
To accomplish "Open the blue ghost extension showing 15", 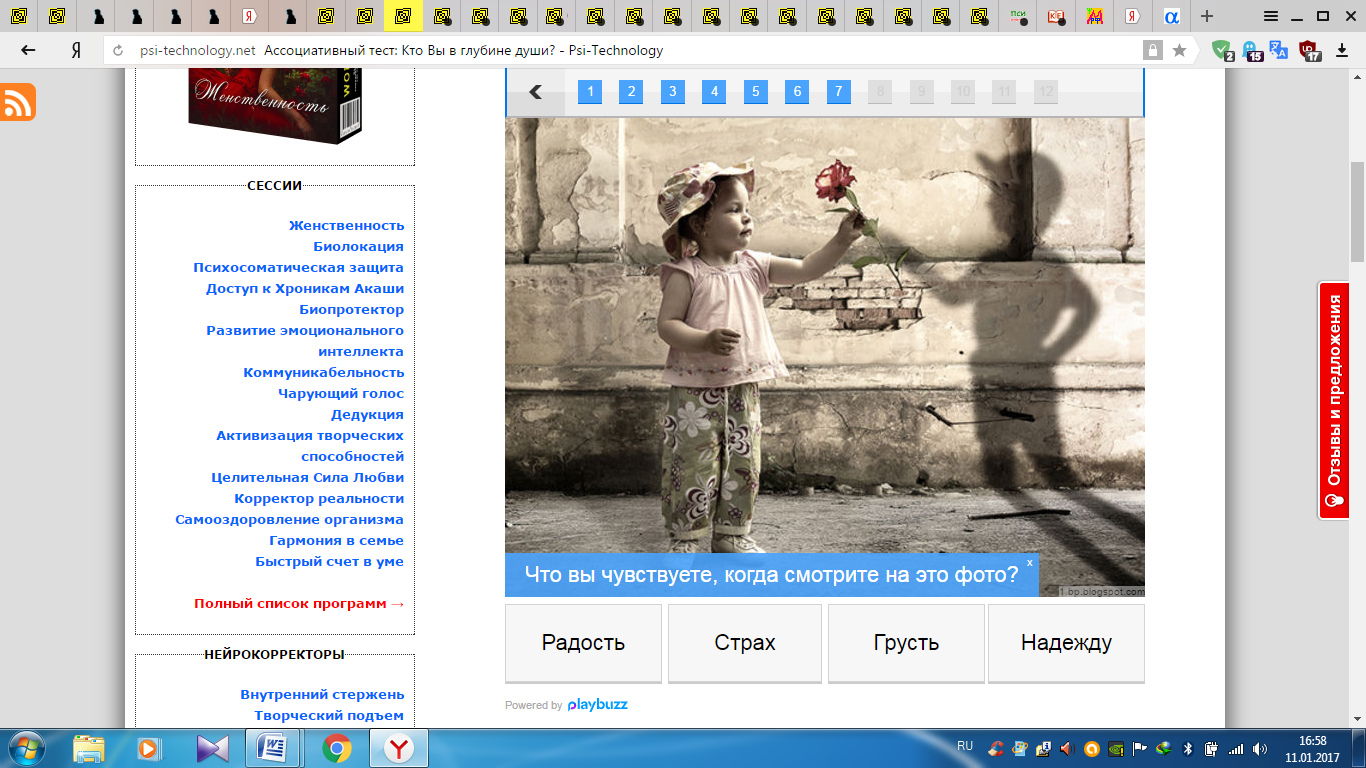I will (x=1251, y=50).
